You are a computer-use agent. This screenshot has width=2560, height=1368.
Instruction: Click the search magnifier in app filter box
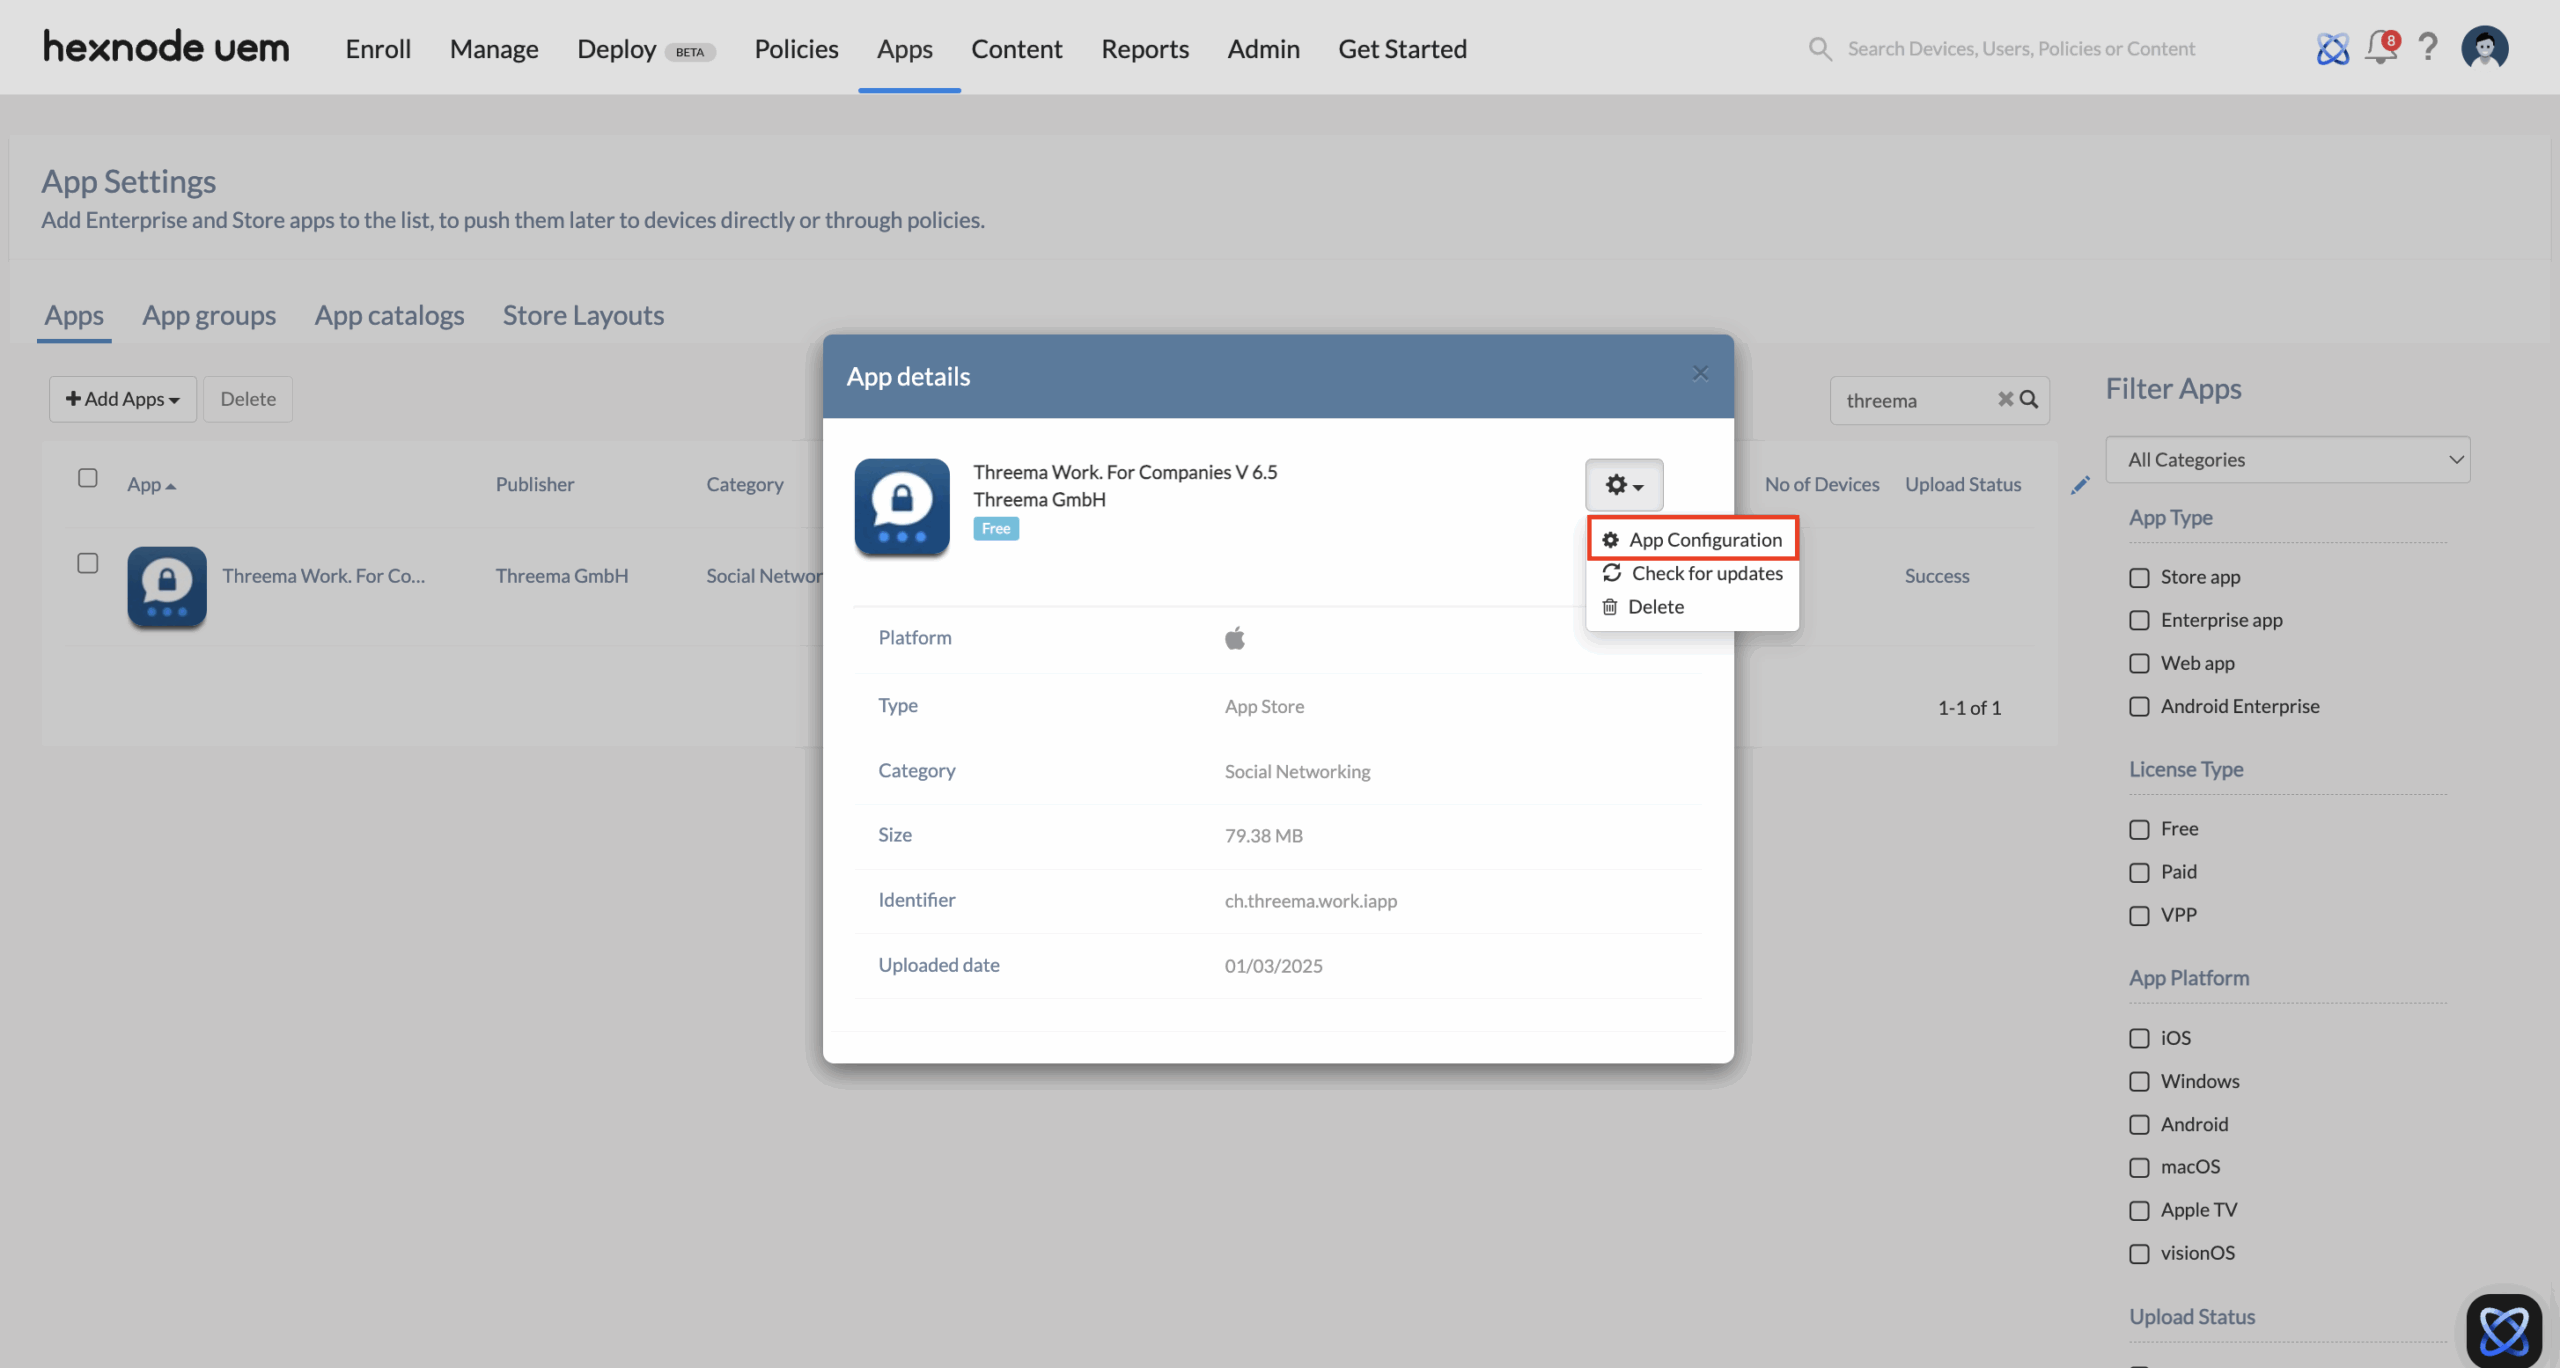click(x=2029, y=399)
